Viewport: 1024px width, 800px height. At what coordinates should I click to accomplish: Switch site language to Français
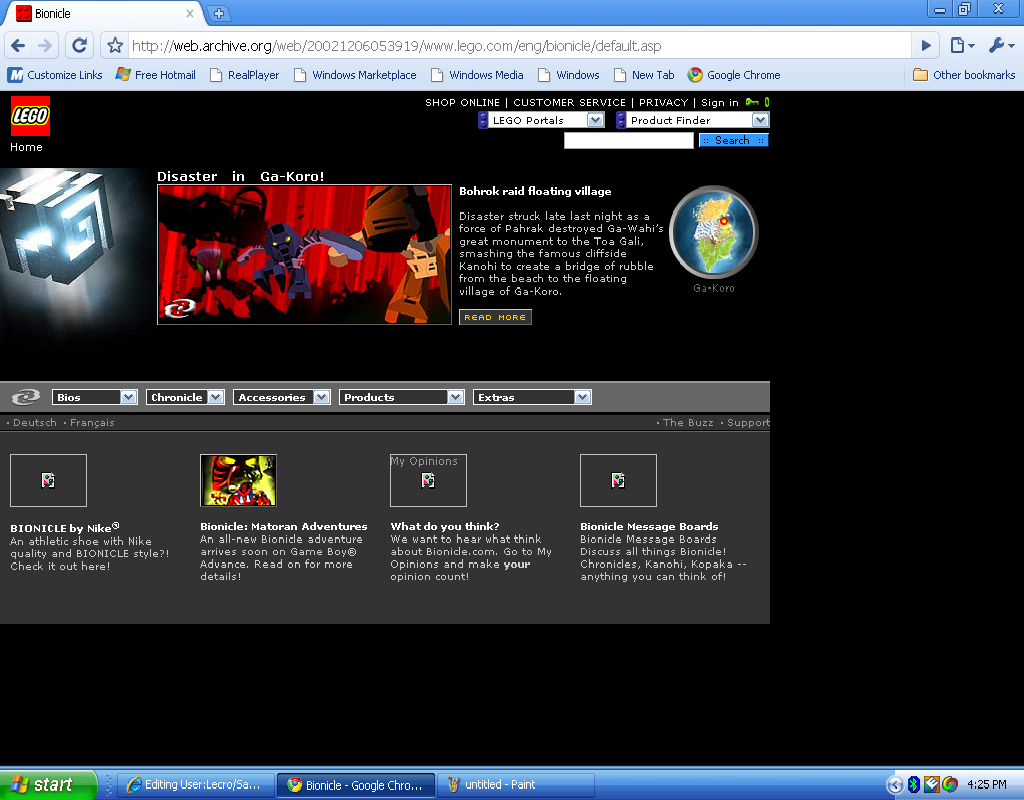(92, 422)
